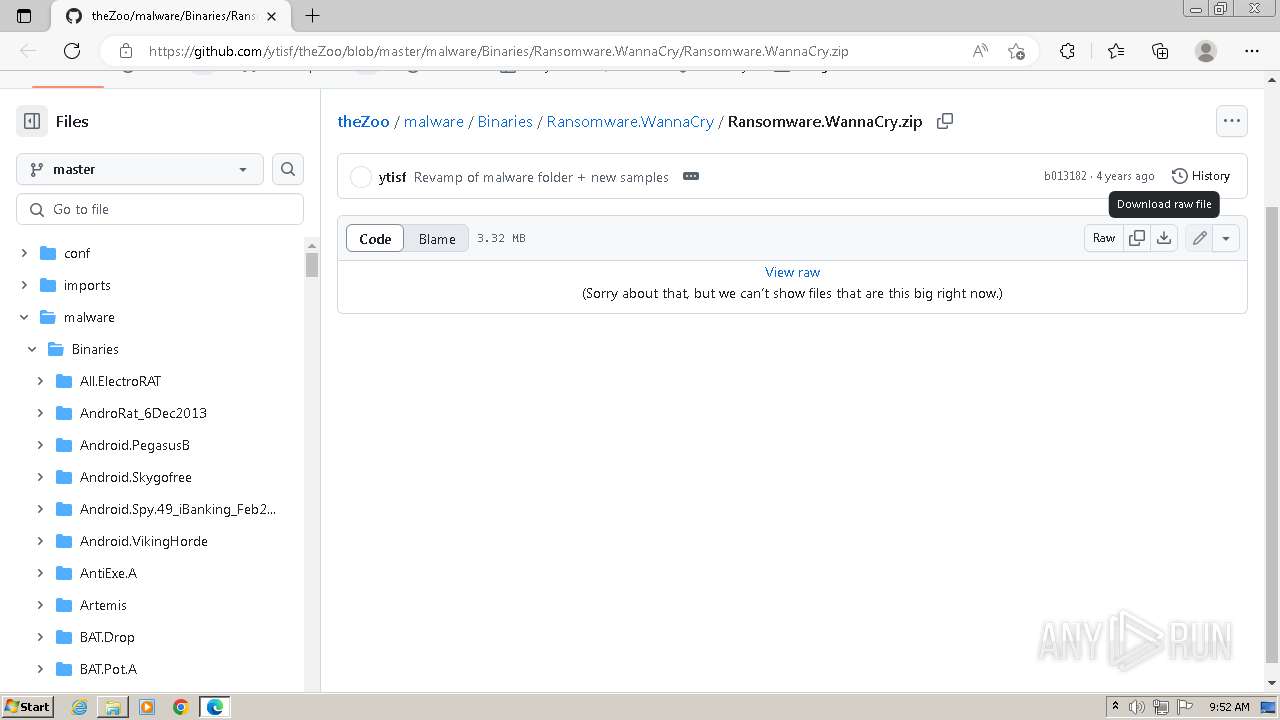Open the file search magnifier button
This screenshot has height=720, width=1280.
288,169
